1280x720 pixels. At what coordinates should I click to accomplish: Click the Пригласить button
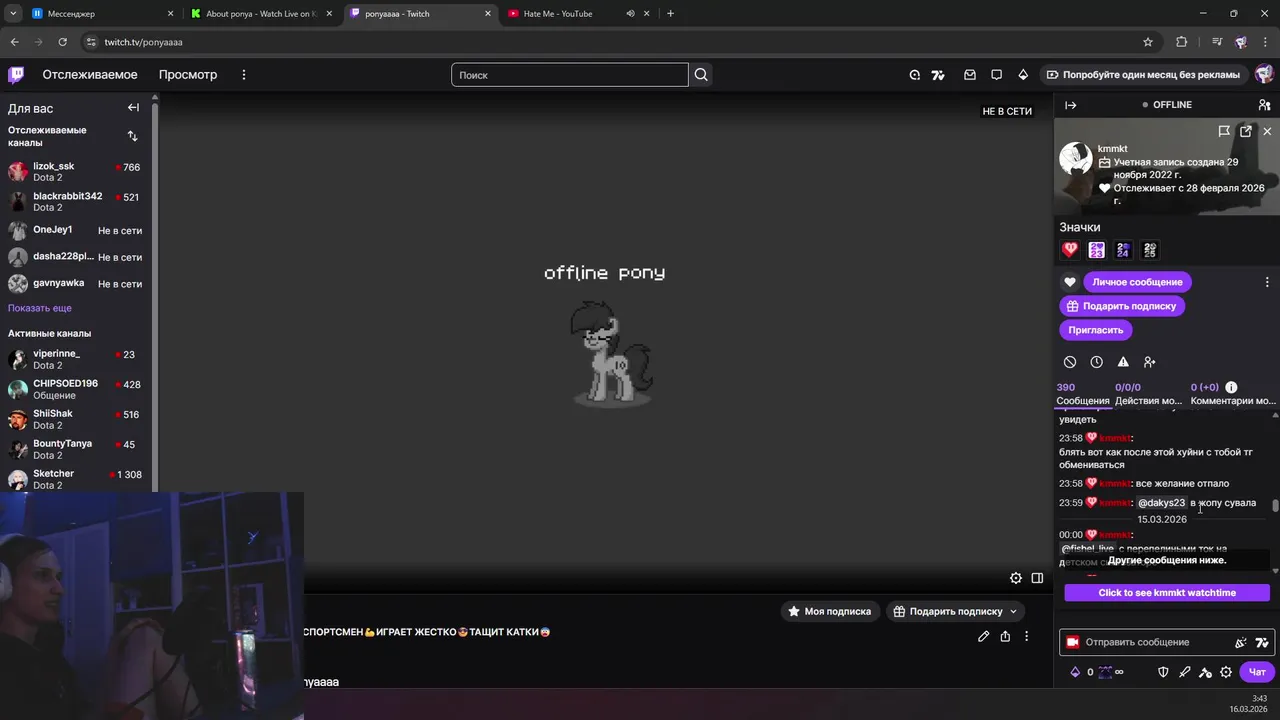(x=1096, y=330)
